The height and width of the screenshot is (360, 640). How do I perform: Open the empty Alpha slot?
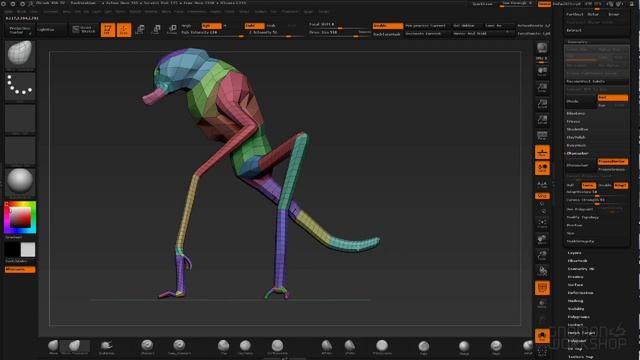[x=20, y=118]
